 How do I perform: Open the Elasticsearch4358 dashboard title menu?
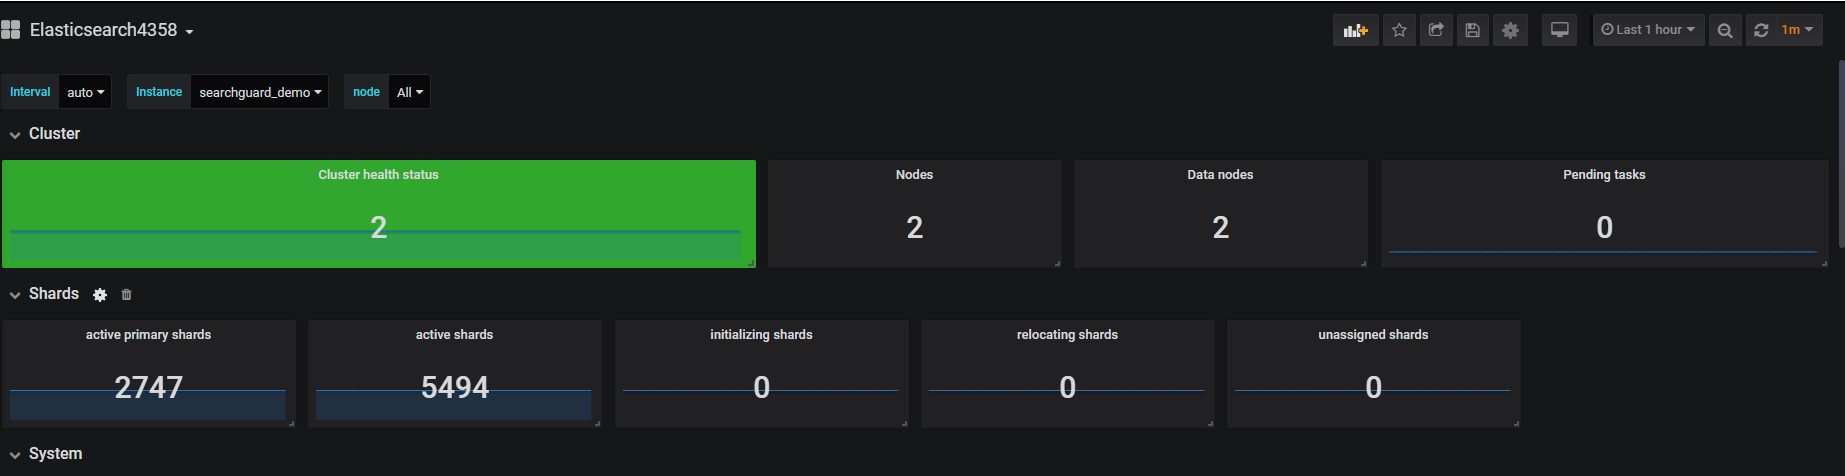[111, 30]
